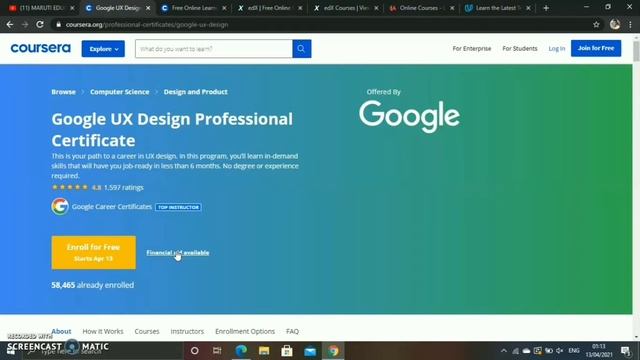
Task: Open Task View on the taskbar
Action: (x=217, y=351)
